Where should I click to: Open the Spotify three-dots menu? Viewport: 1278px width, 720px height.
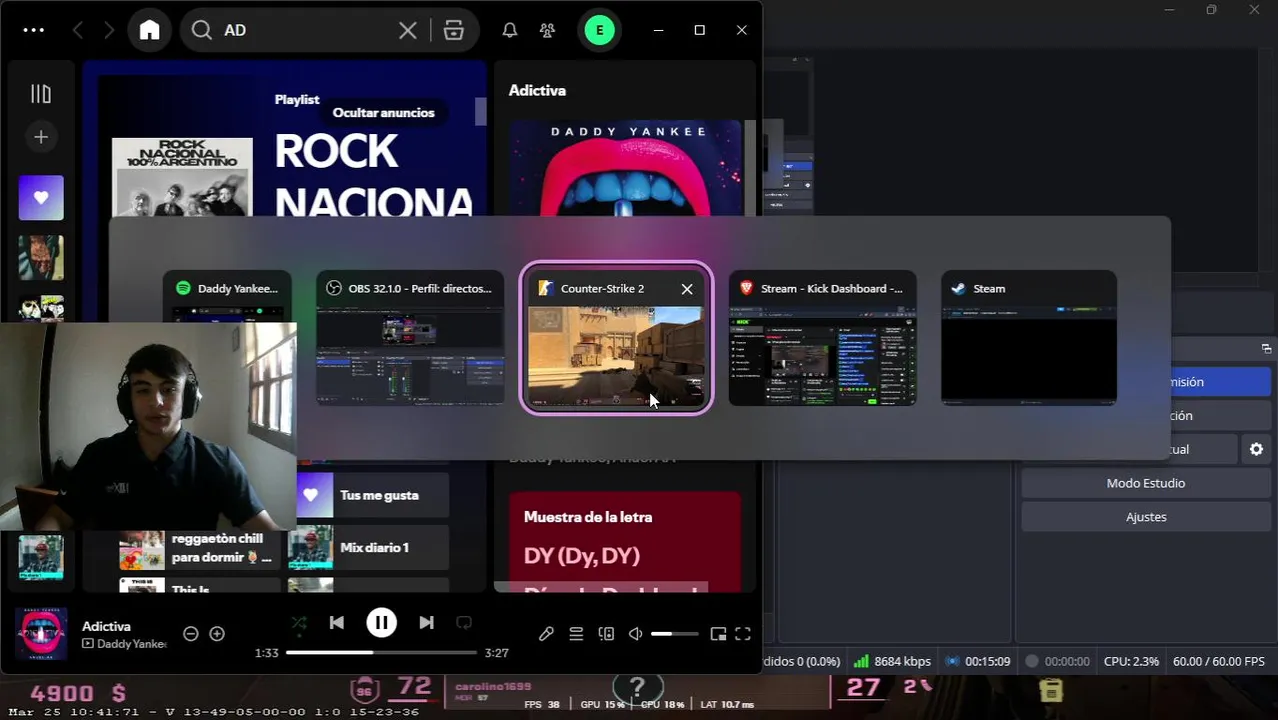(33, 30)
